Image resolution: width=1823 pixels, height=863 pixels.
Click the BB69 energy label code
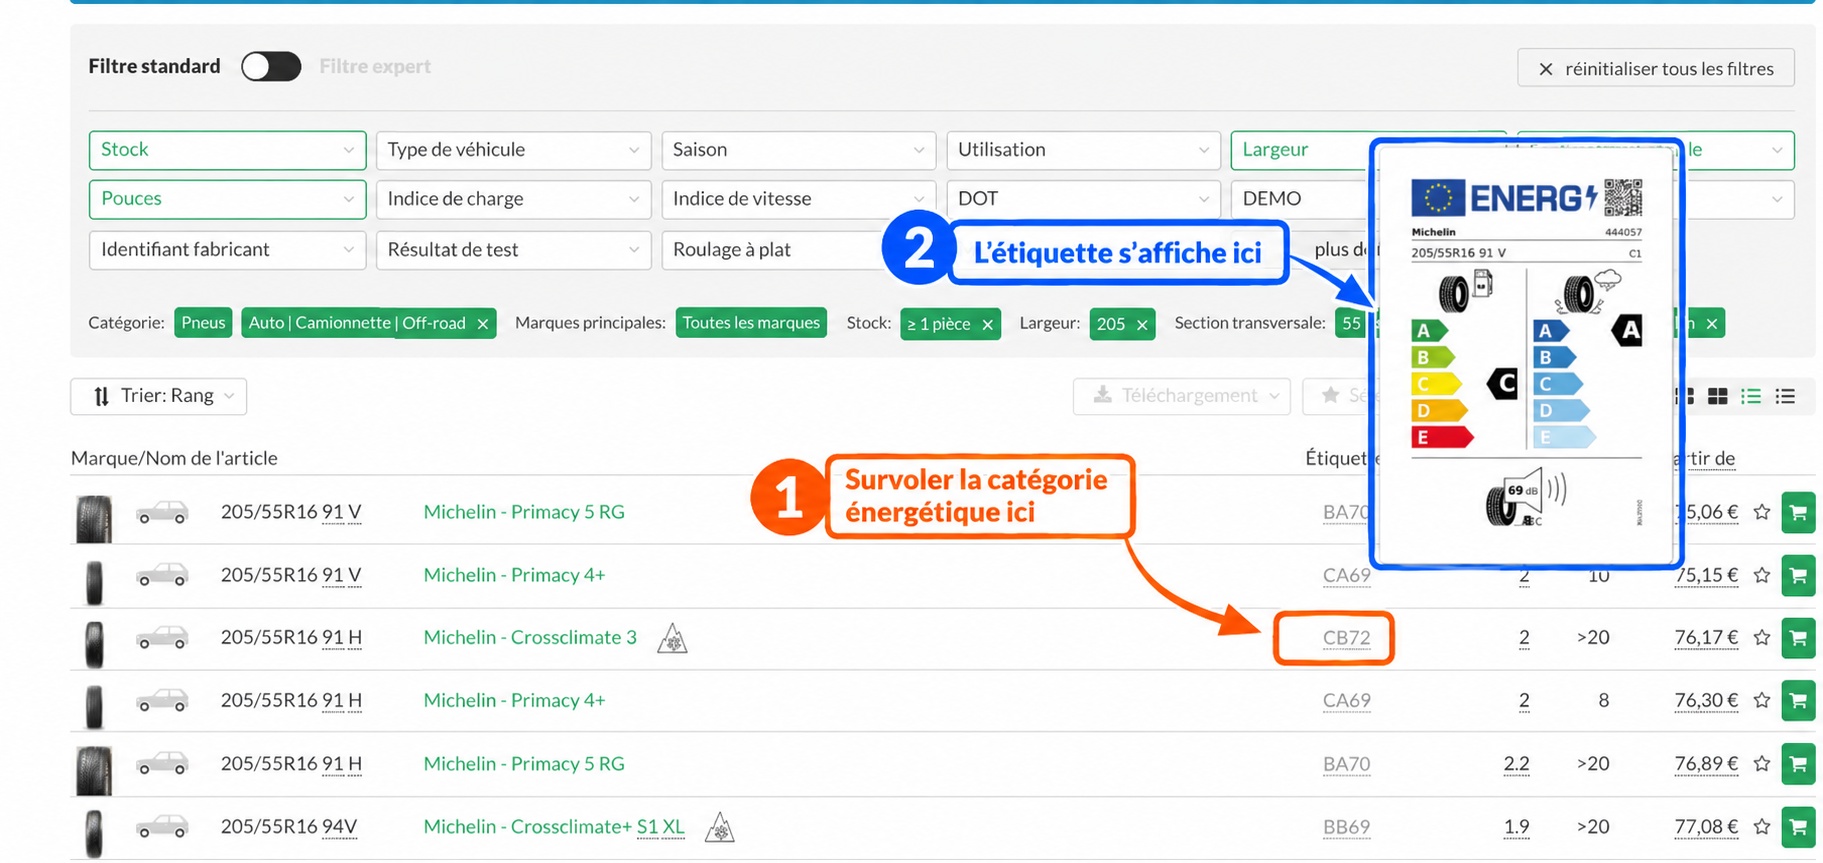(x=1346, y=827)
